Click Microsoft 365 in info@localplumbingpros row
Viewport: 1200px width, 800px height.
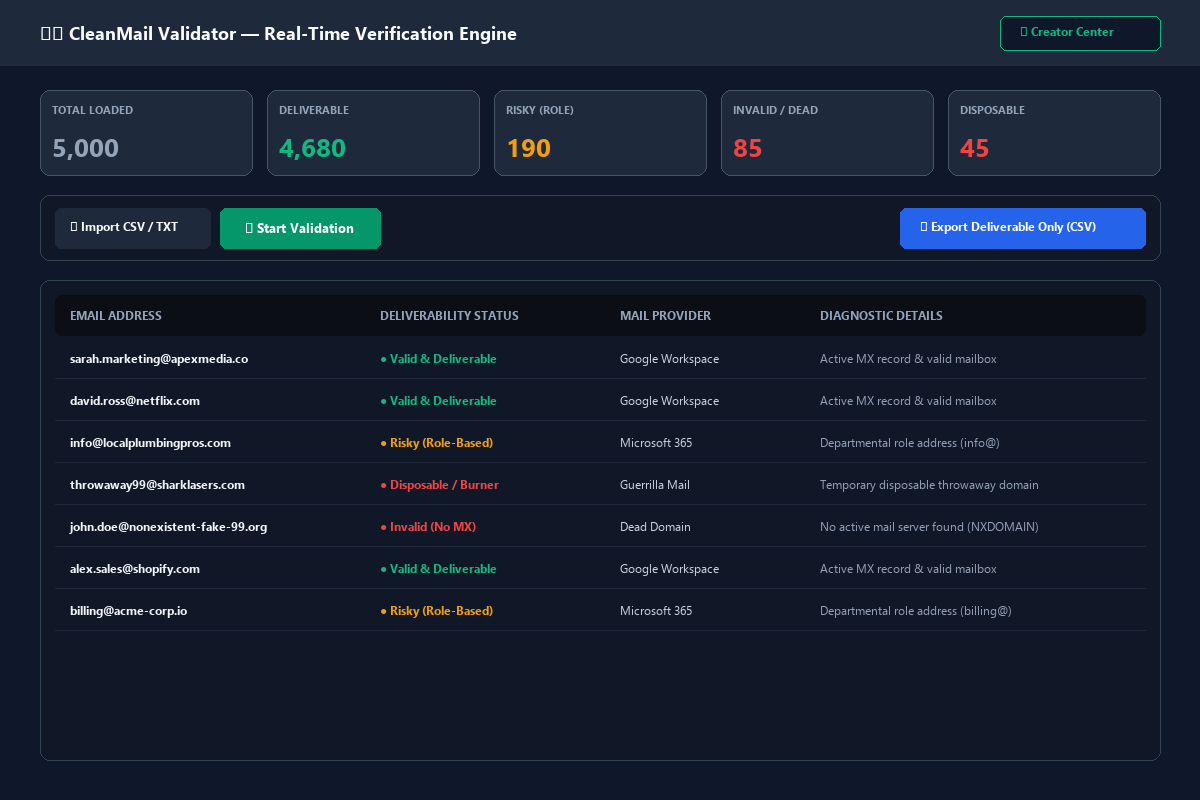click(656, 443)
